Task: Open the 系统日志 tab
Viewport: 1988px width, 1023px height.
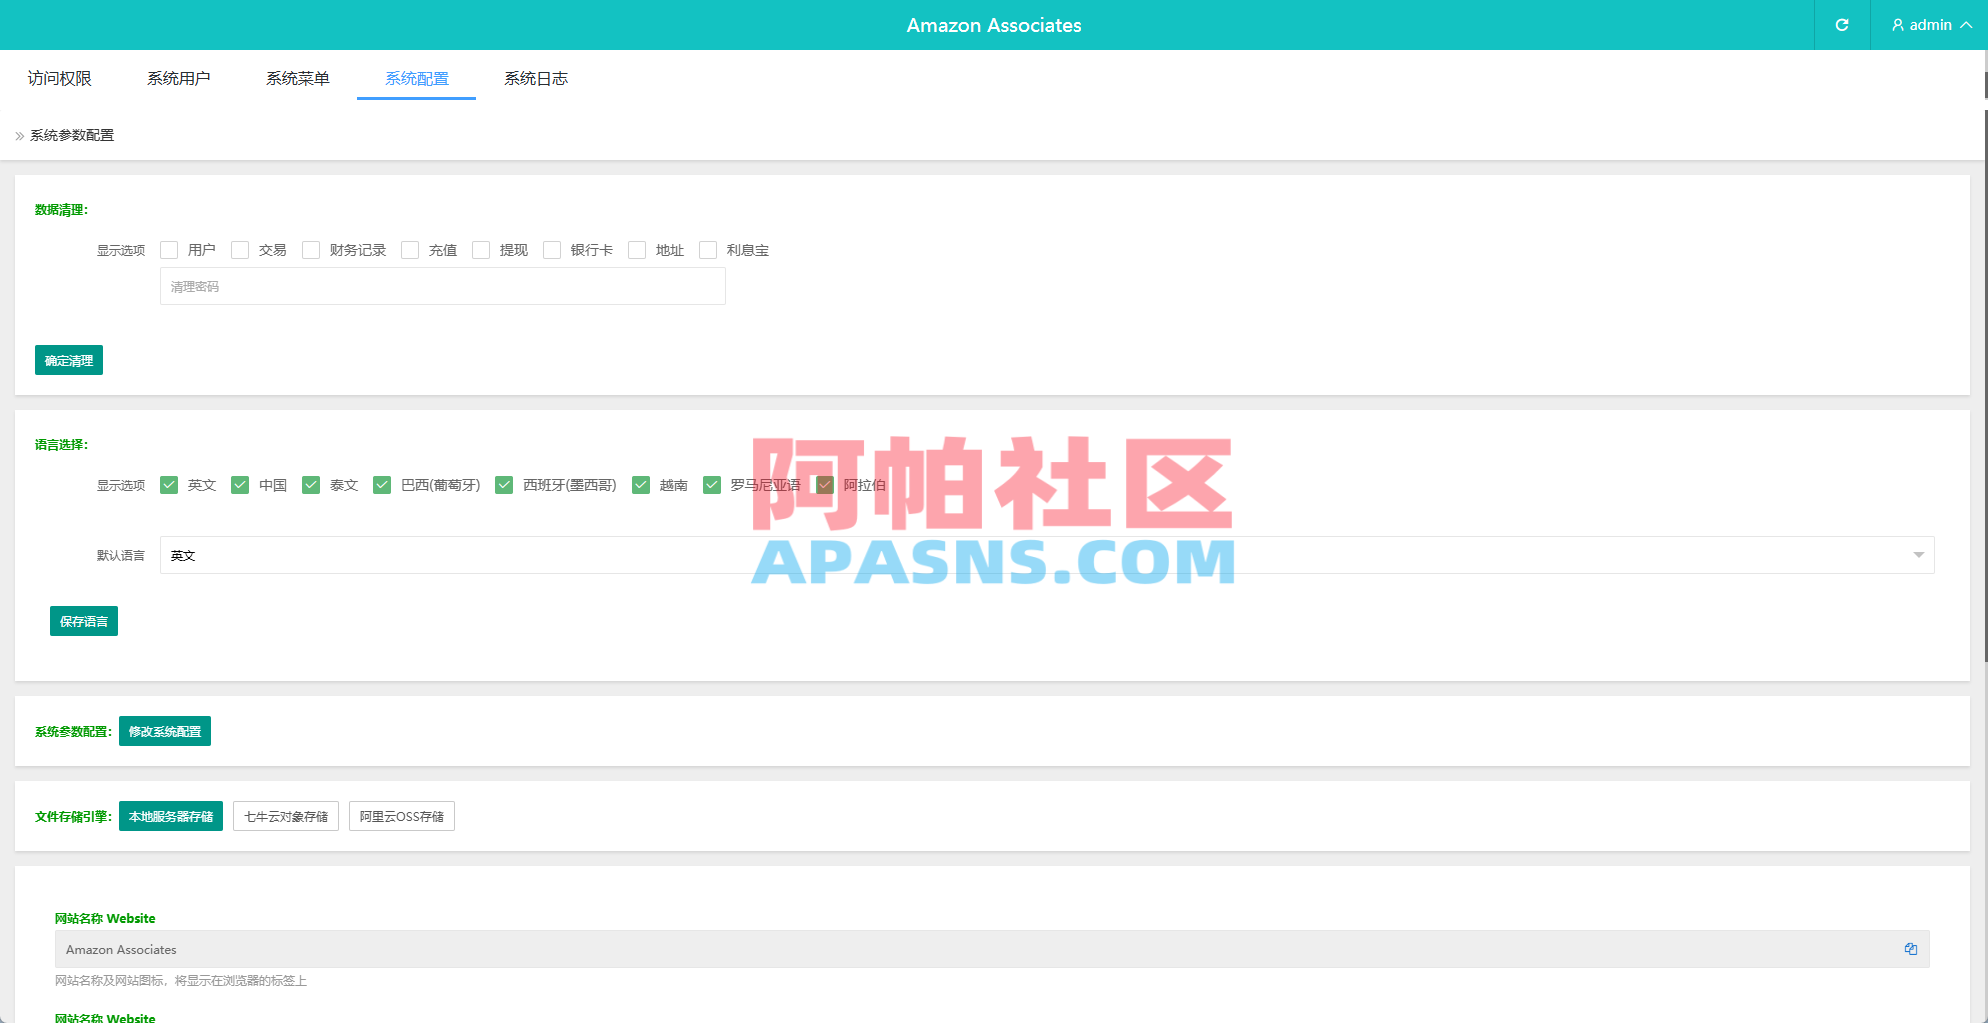Action: click(x=536, y=78)
